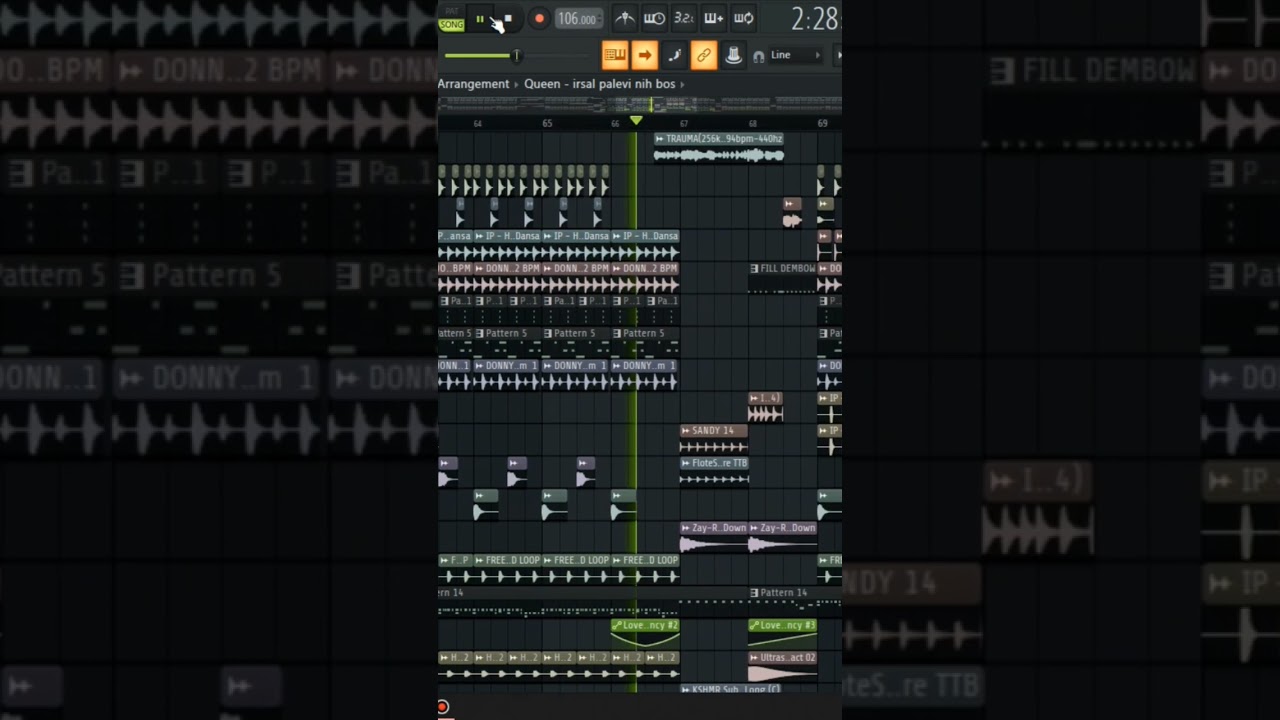Click the multilink to controllers knob icon
1280x720 pixels.
(x=734, y=55)
